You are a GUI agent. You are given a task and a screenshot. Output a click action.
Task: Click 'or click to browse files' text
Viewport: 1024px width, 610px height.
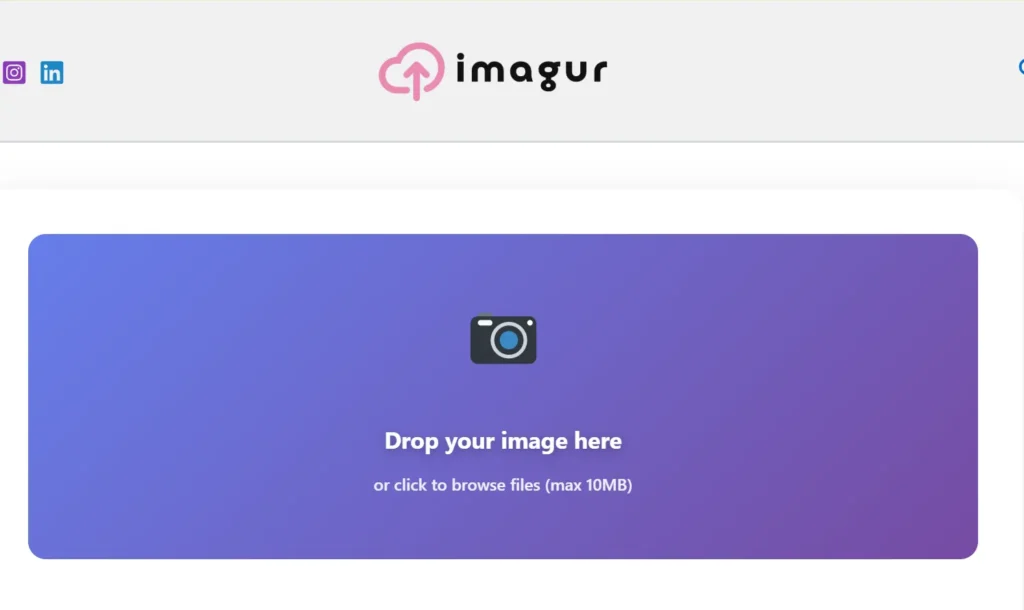click(x=457, y=485)
